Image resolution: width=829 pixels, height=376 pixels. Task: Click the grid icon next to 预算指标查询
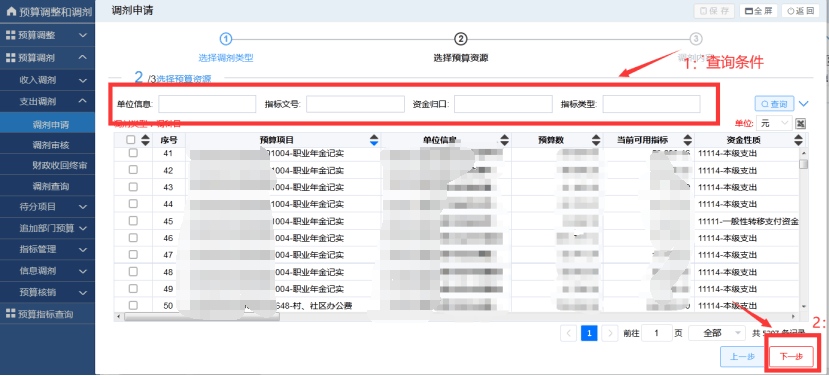coord(11,314)
